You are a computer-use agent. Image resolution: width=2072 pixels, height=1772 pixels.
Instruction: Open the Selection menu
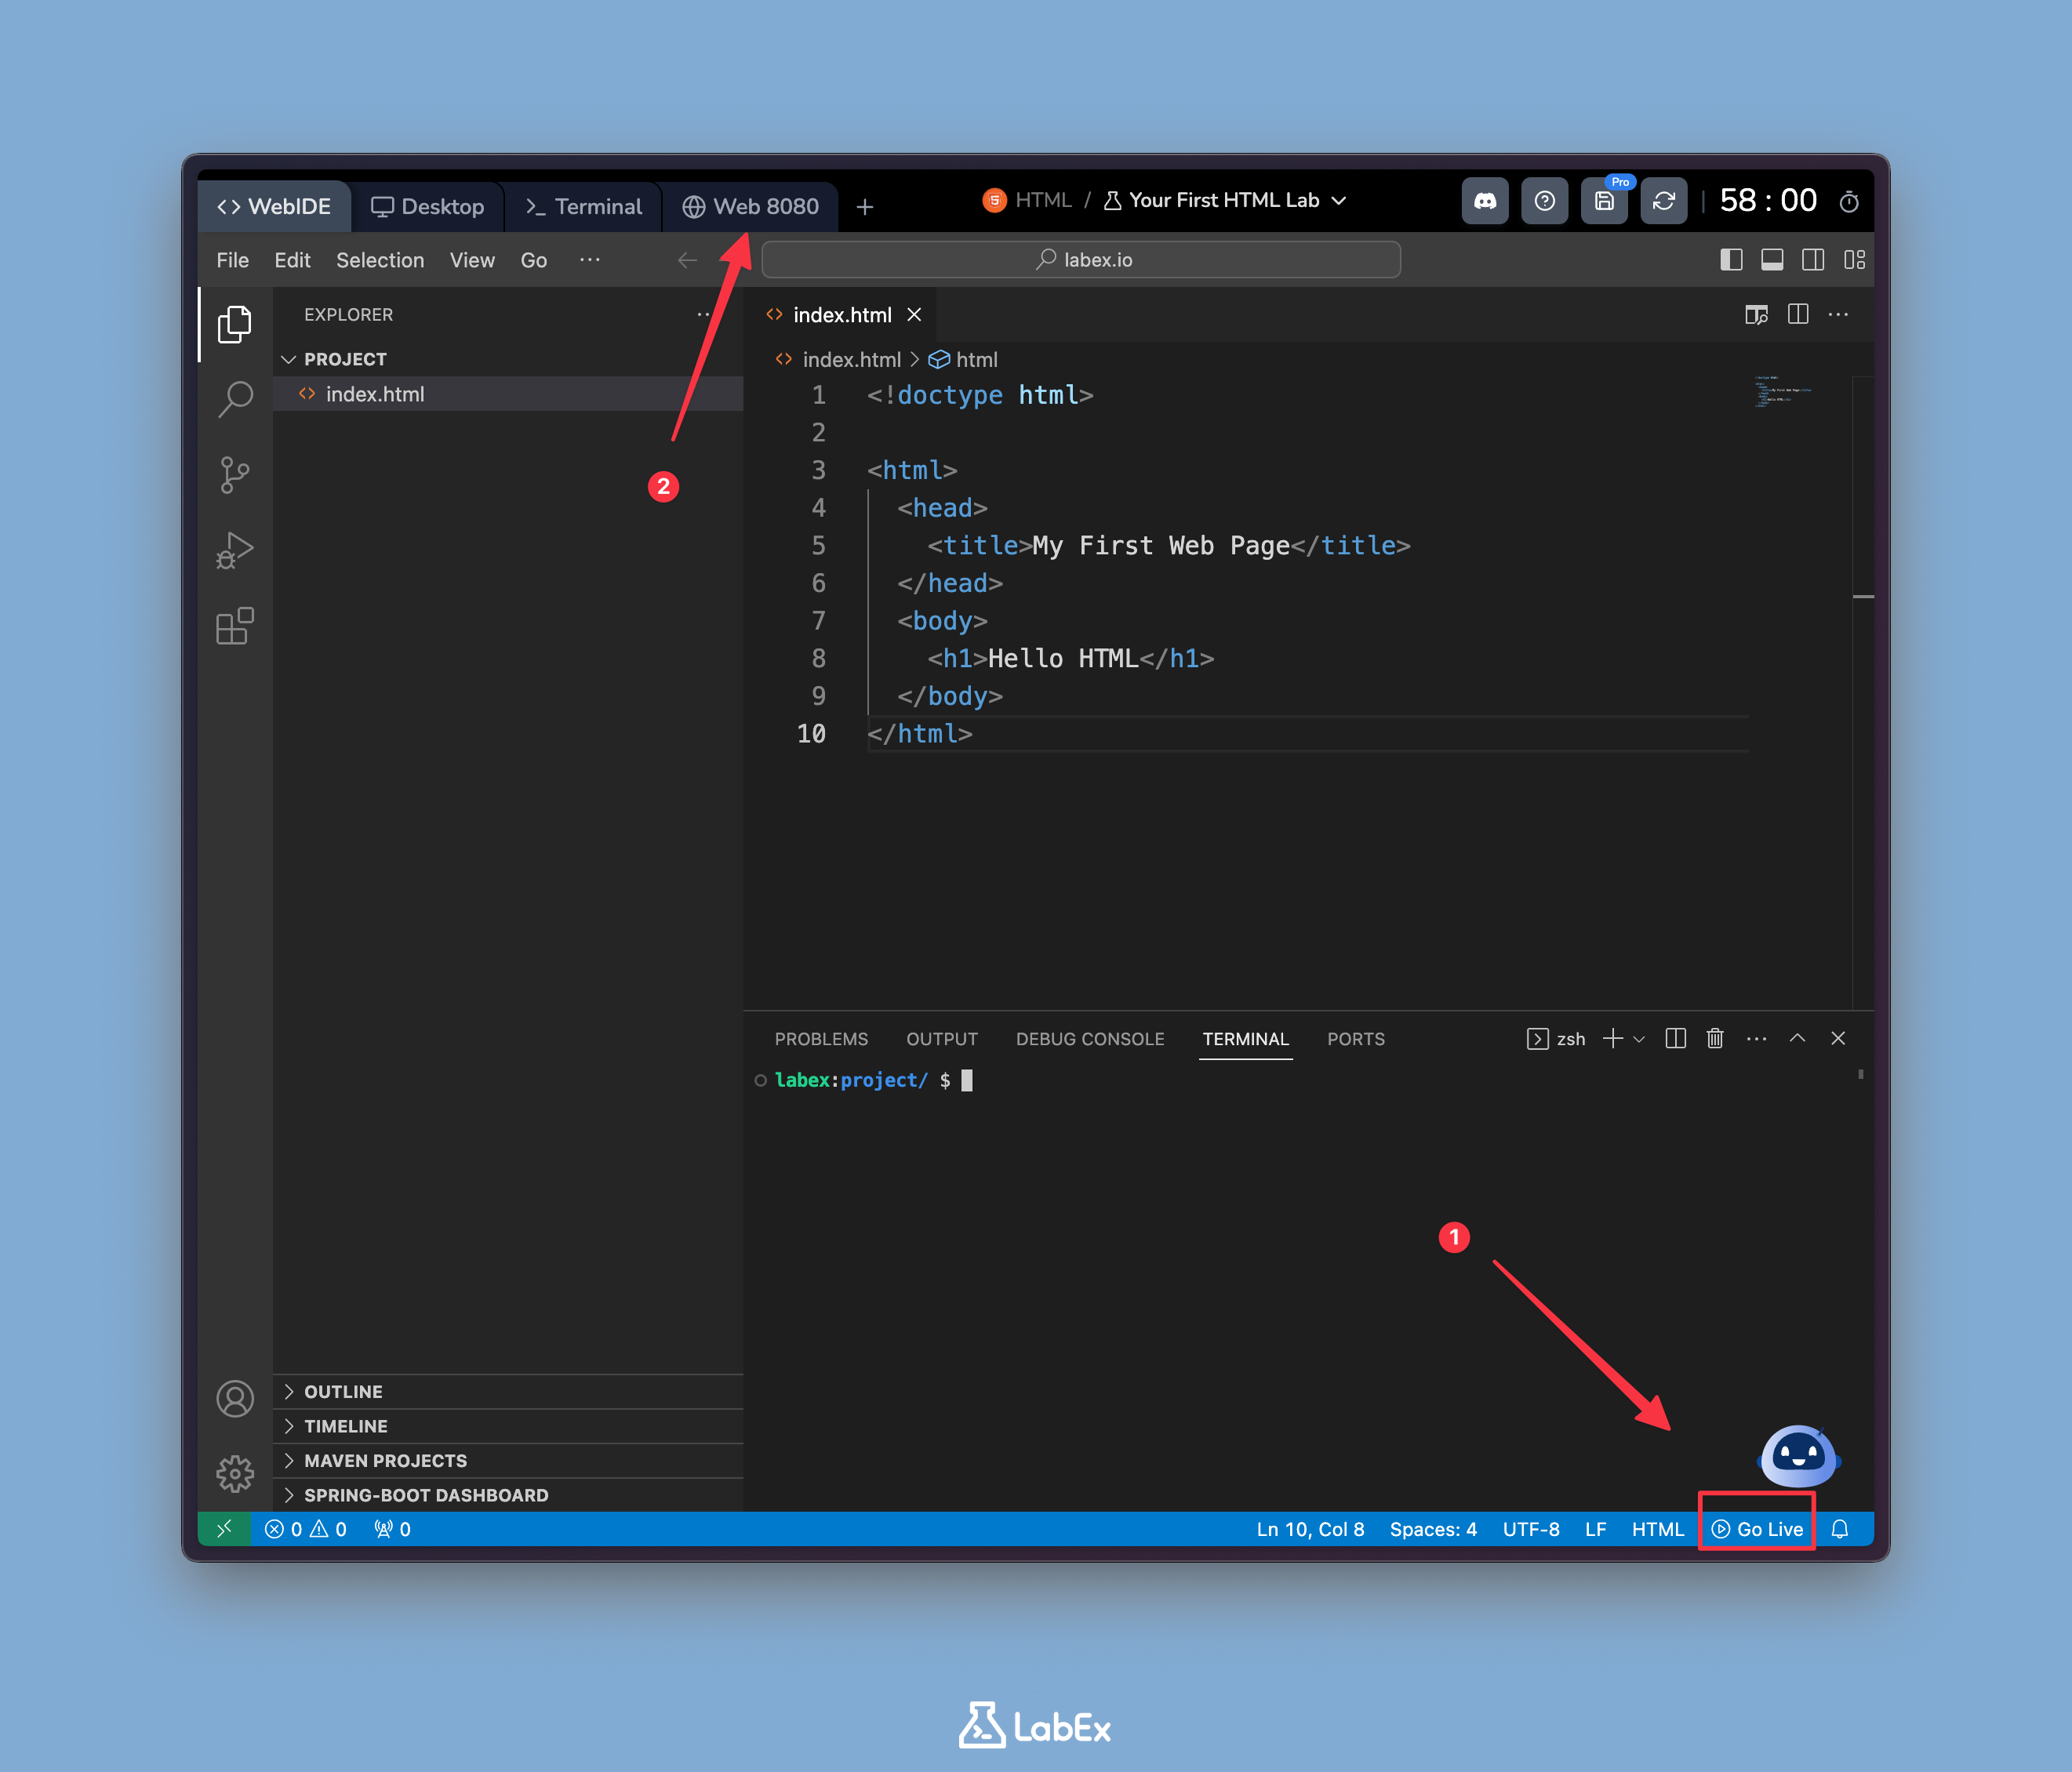[x=380, y=259]
